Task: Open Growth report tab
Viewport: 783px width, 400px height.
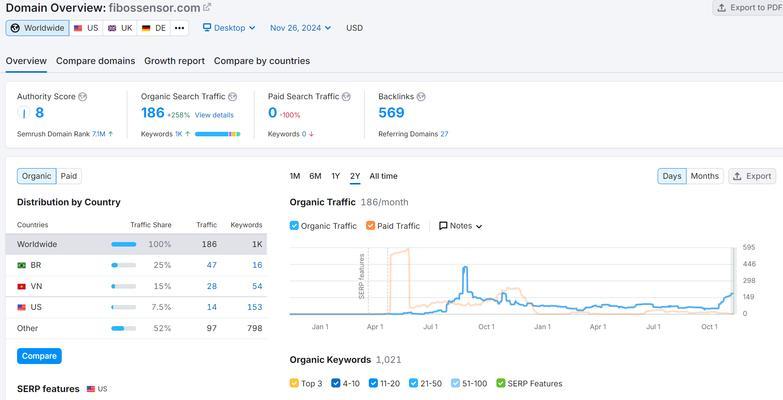Action: pos(174,61)
